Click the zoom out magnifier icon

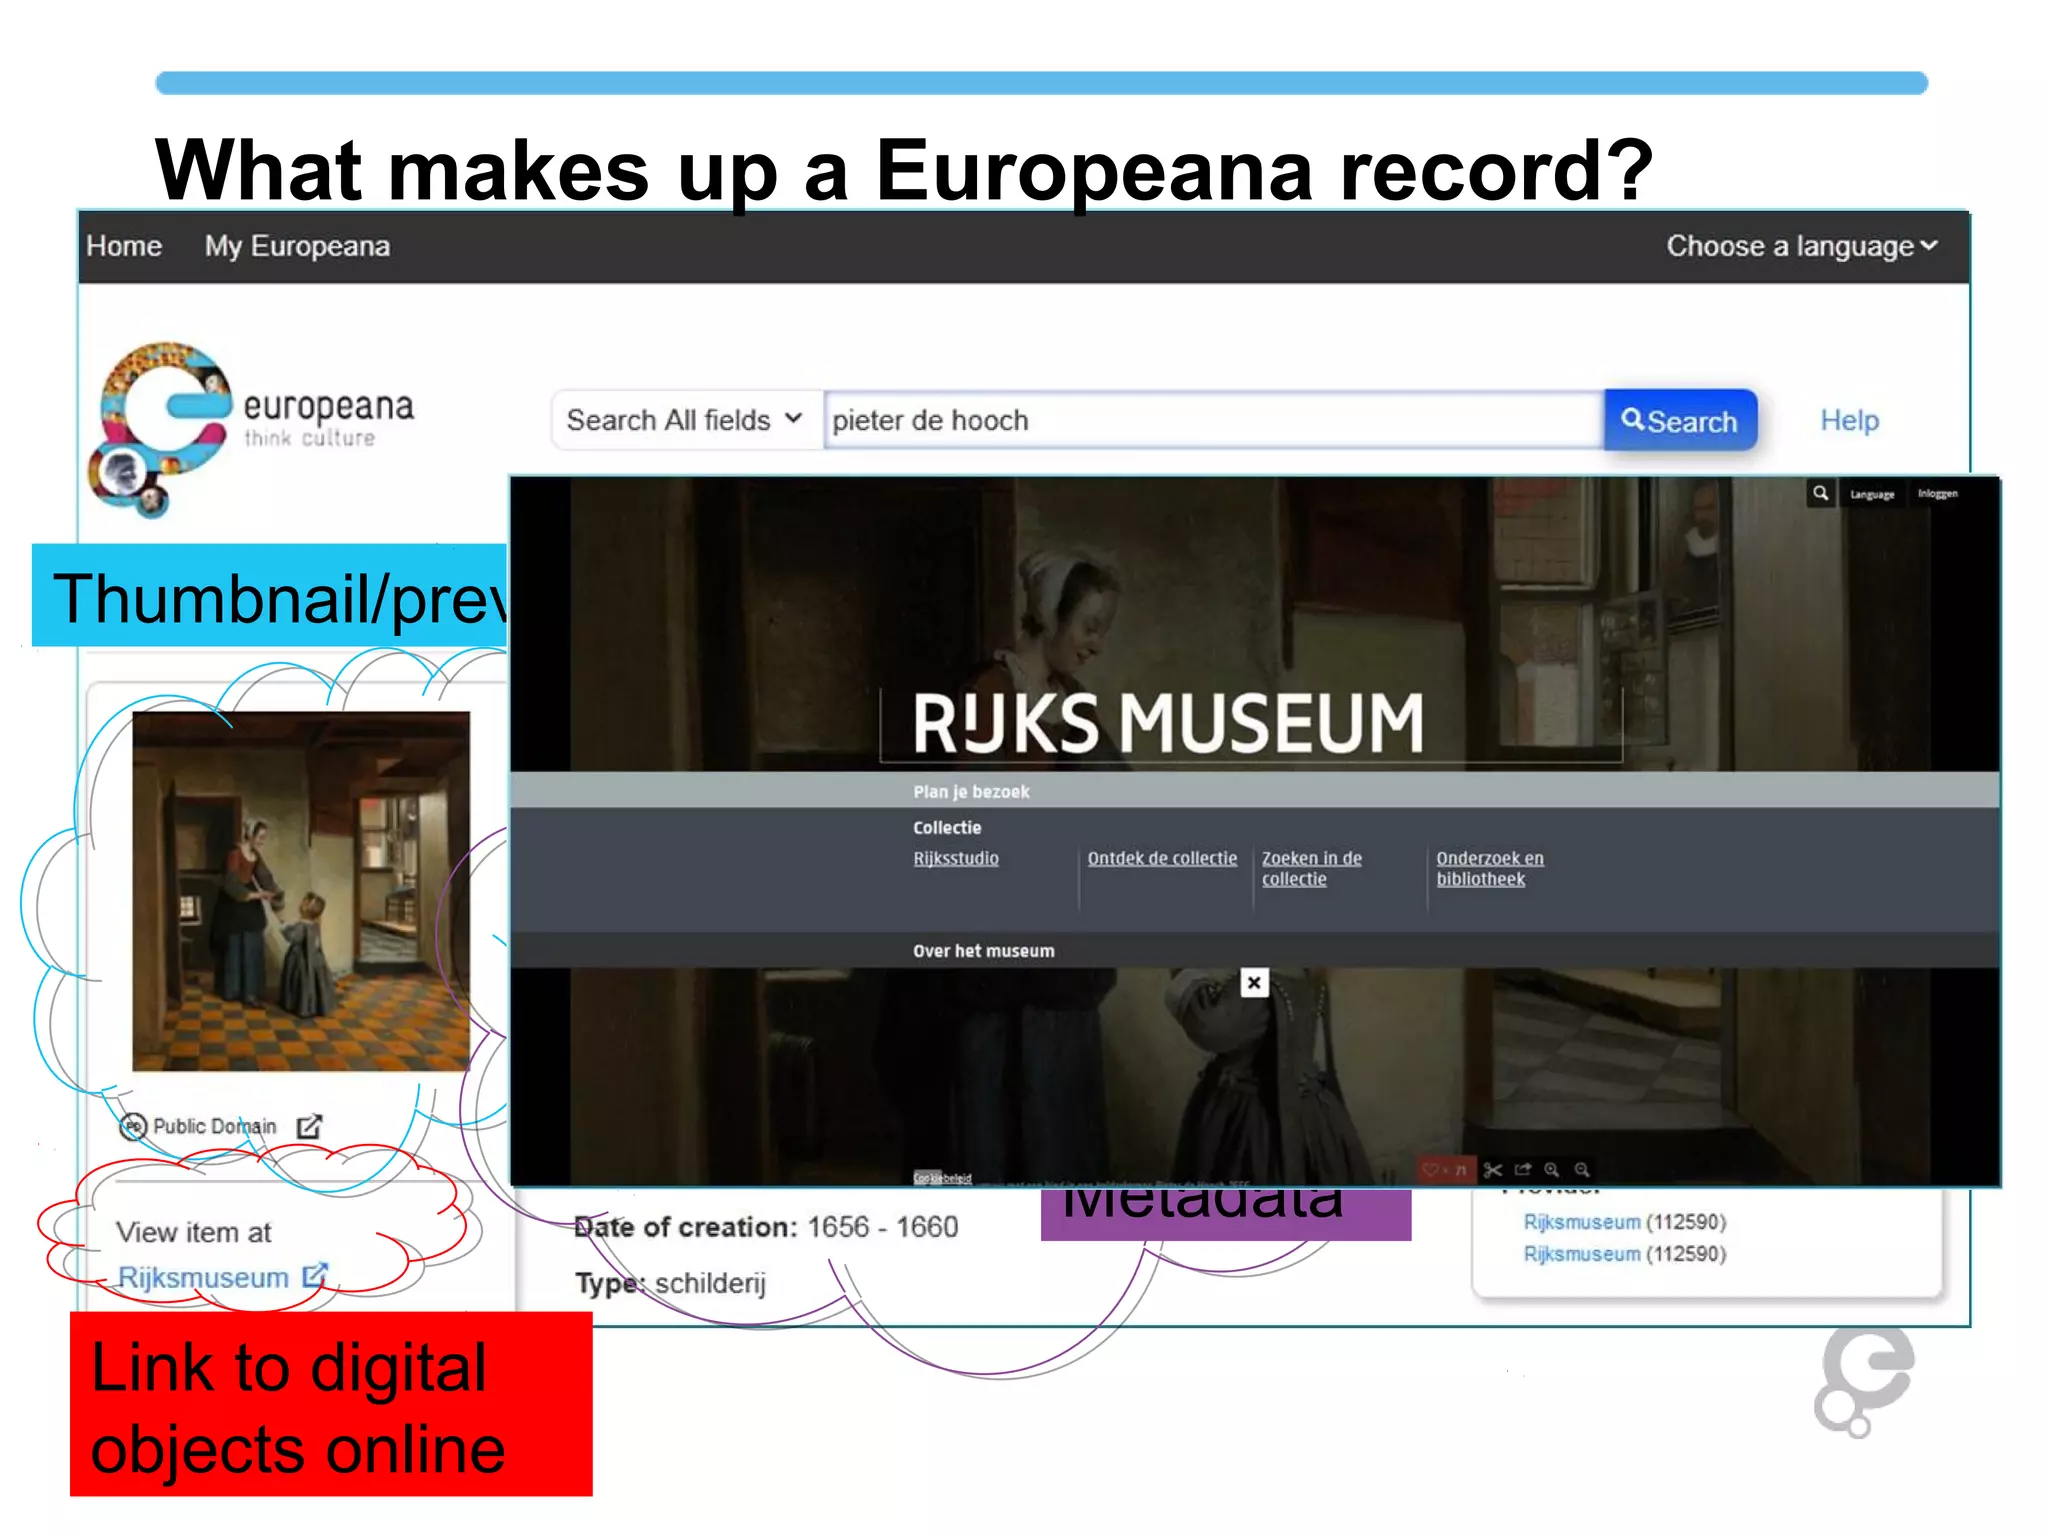tap(1582, 1169)
